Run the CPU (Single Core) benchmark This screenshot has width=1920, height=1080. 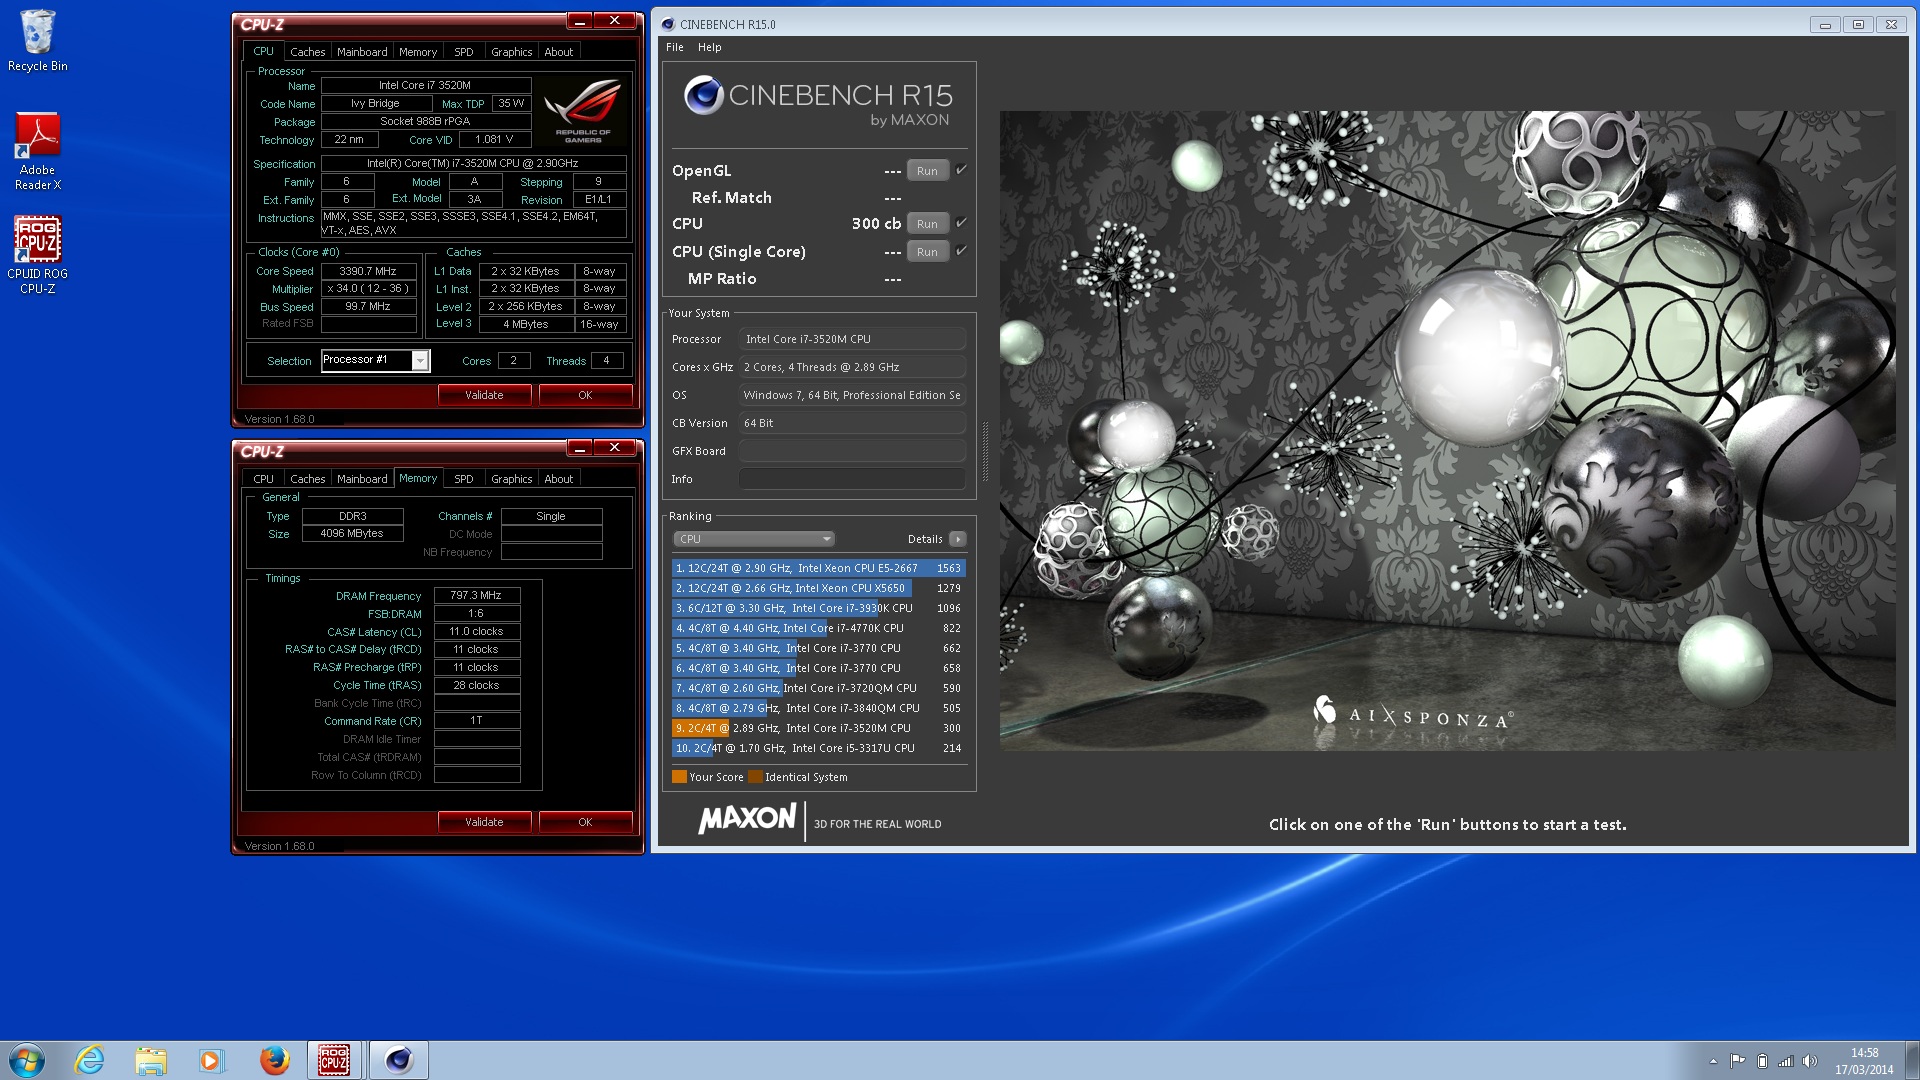pyautogui.click(x=927, y=252)
